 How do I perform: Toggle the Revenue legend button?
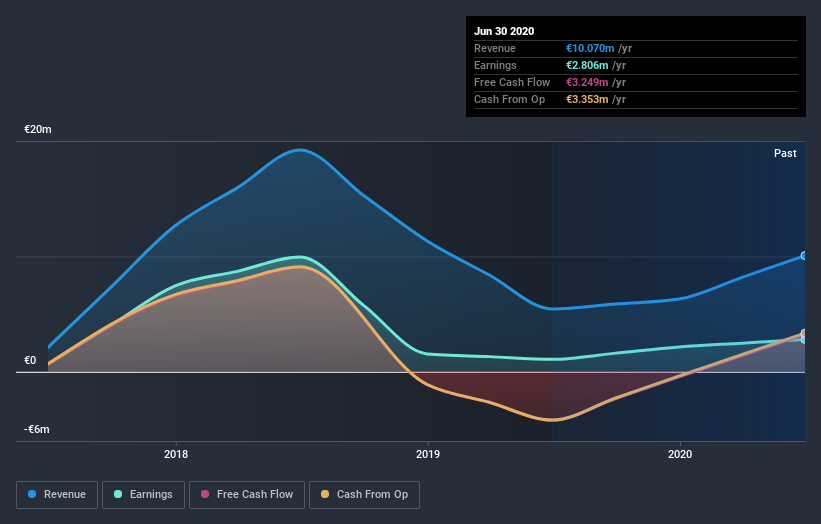click(x=57, y=495)
